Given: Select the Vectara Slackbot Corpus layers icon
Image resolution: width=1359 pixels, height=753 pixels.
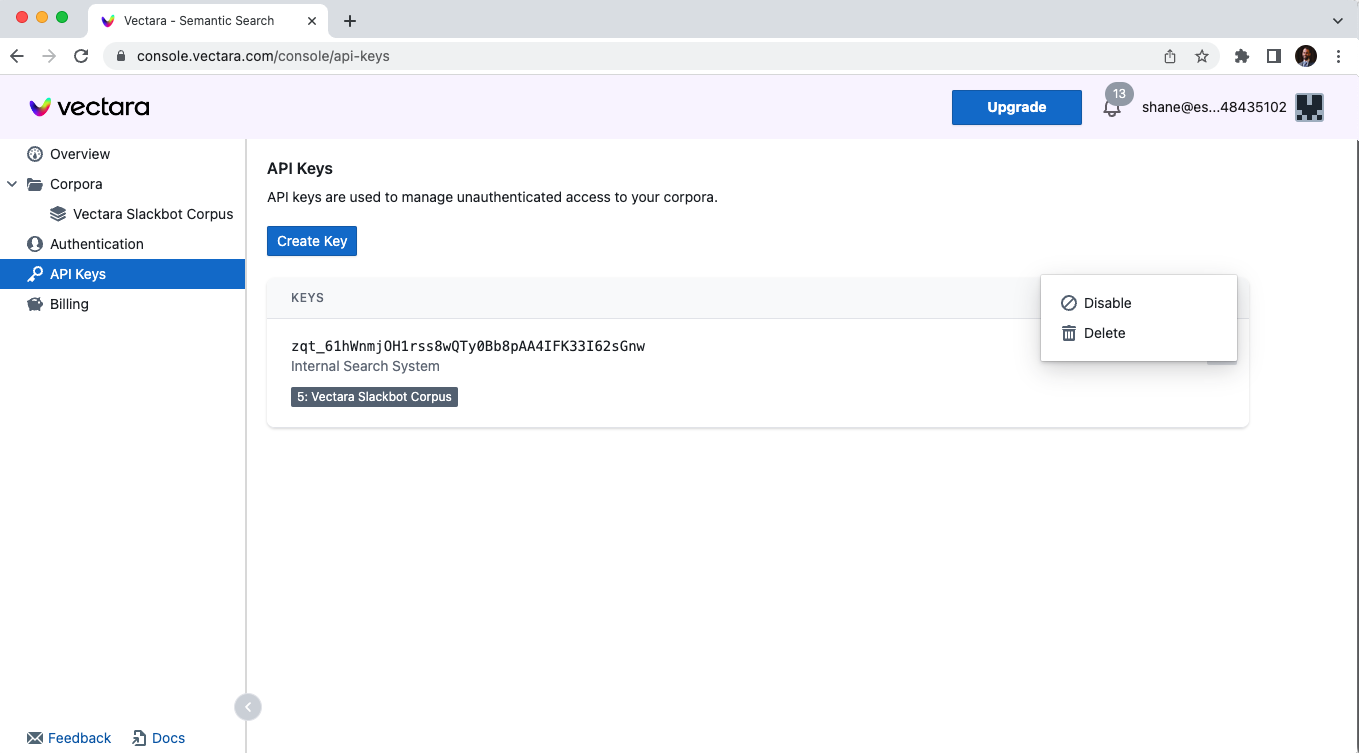Looking at the screenshot, I should [57, 213].
